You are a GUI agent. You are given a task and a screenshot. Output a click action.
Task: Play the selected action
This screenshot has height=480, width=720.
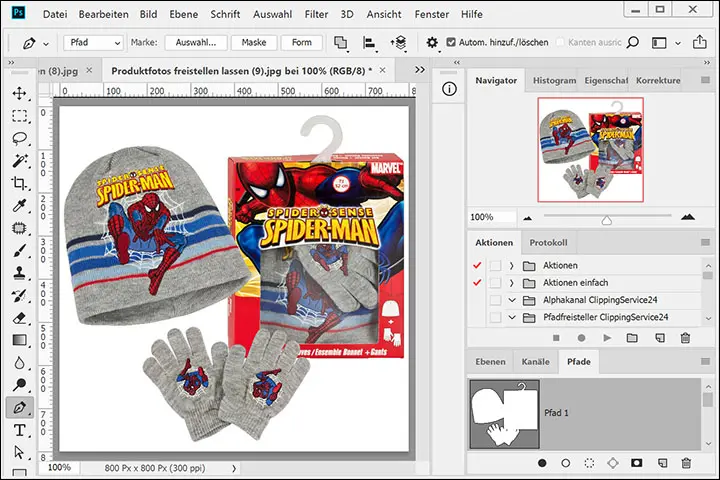[605, 338]
